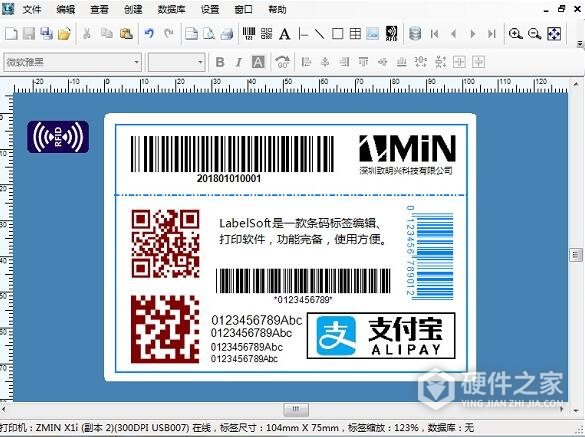Open print preview icon
585x437 pixels.
pos(209,34)
